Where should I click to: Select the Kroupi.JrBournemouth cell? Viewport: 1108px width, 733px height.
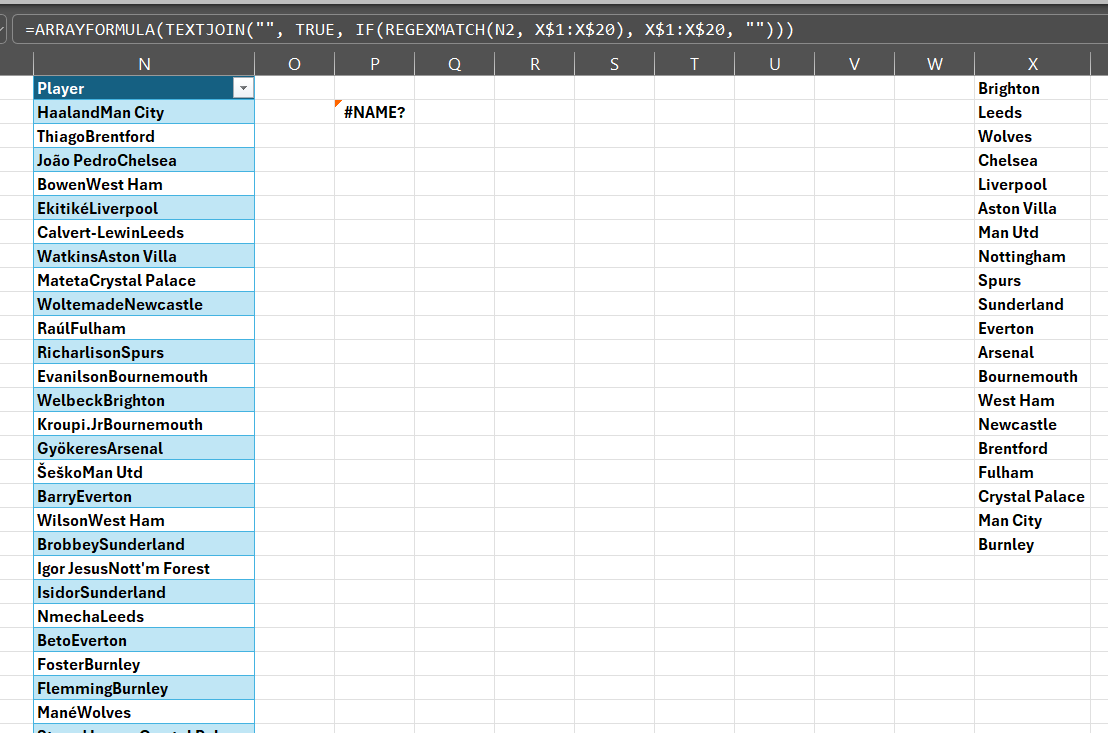click(x=144, y=424)
